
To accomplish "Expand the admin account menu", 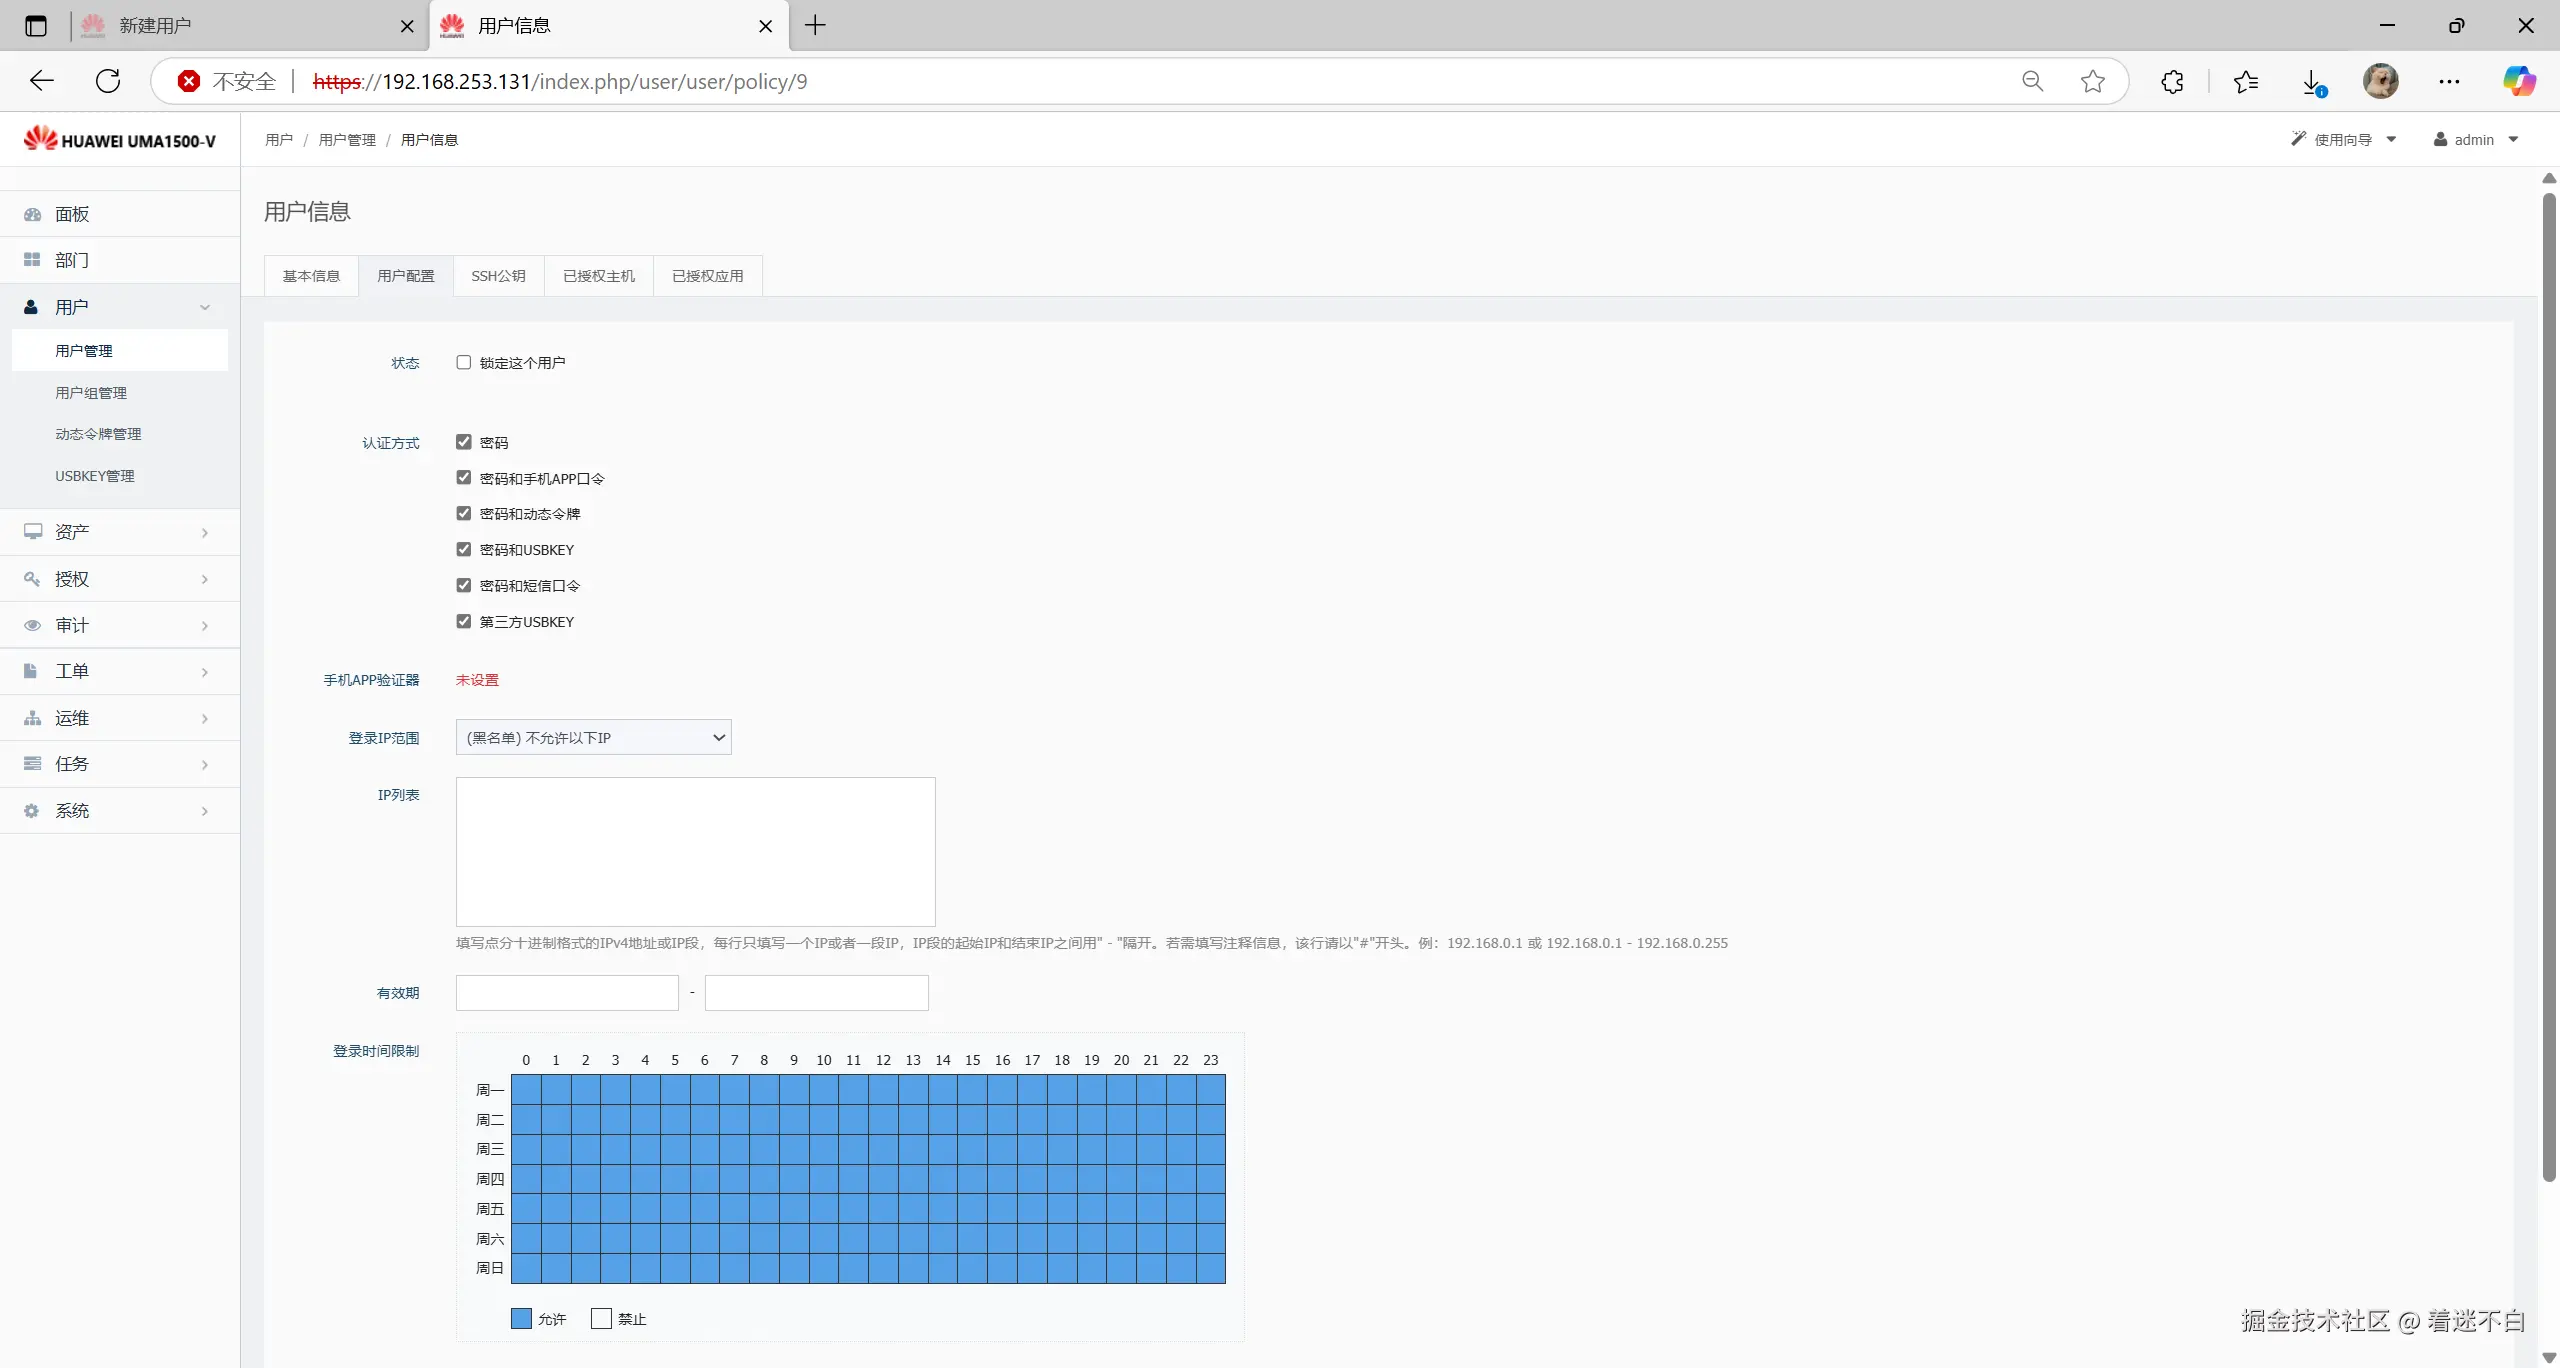I will coord(2475,140).
